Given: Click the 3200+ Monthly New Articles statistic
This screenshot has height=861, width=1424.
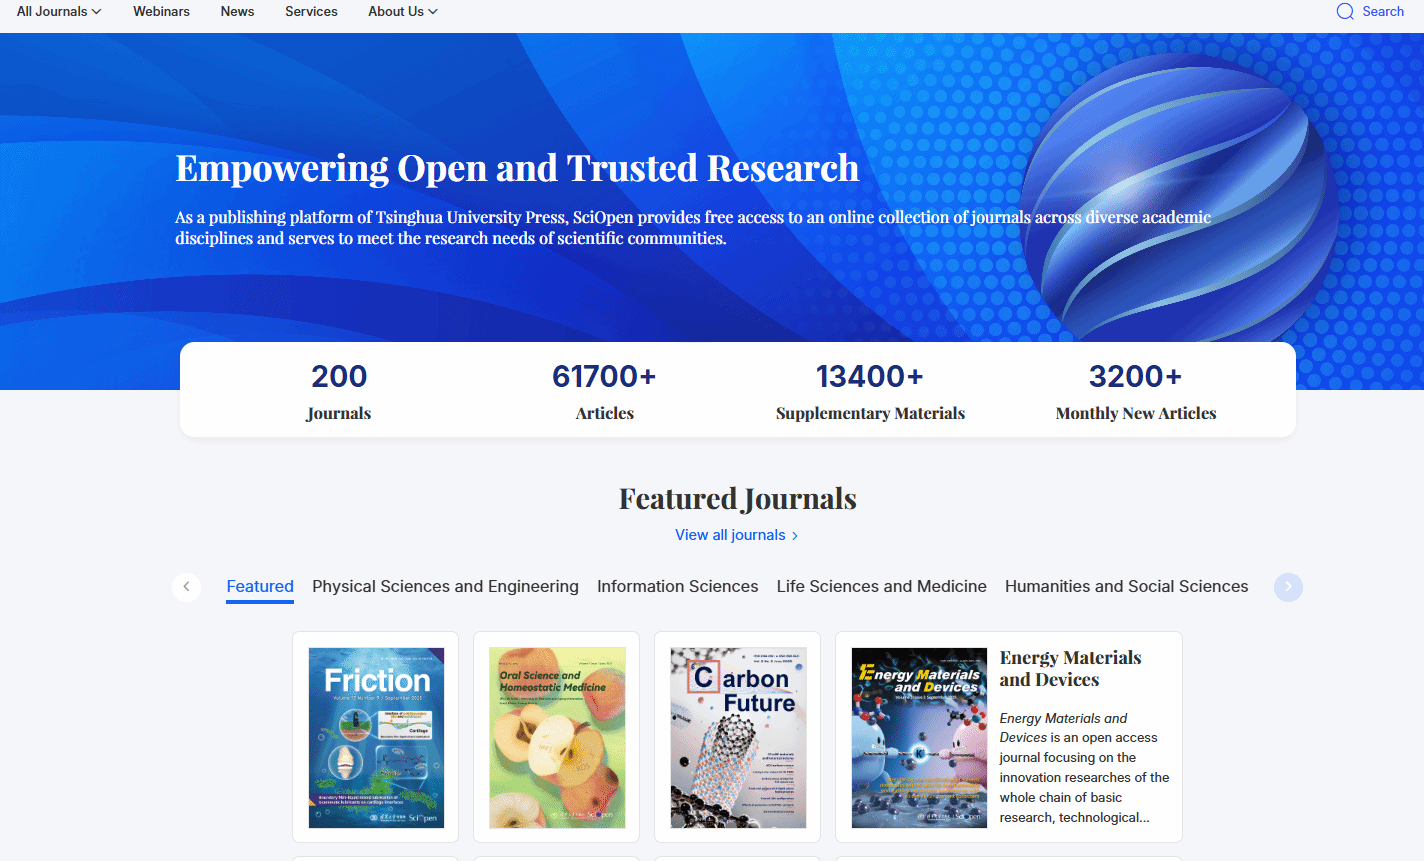Looking at the screenshot, I should point(1136,390).
